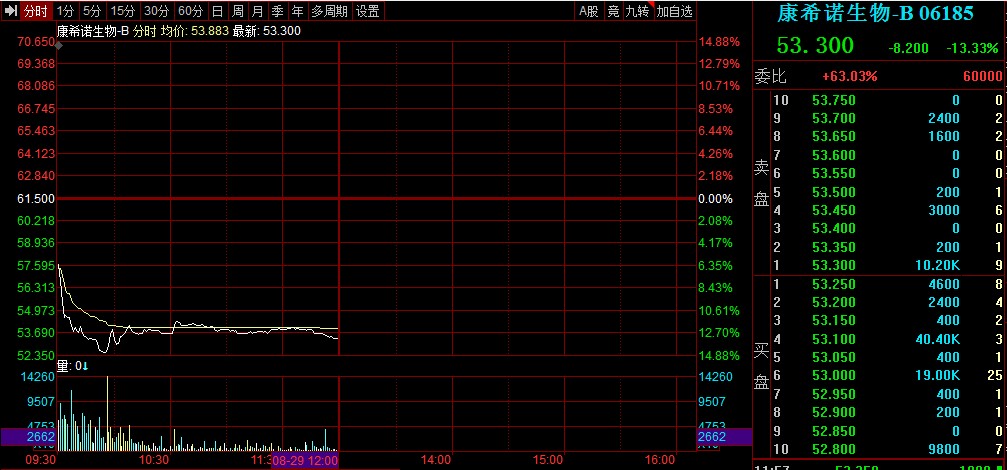Click buy level 1 price 53.250
Viewport: 1007px width, 470px height.
pos(834,284)
